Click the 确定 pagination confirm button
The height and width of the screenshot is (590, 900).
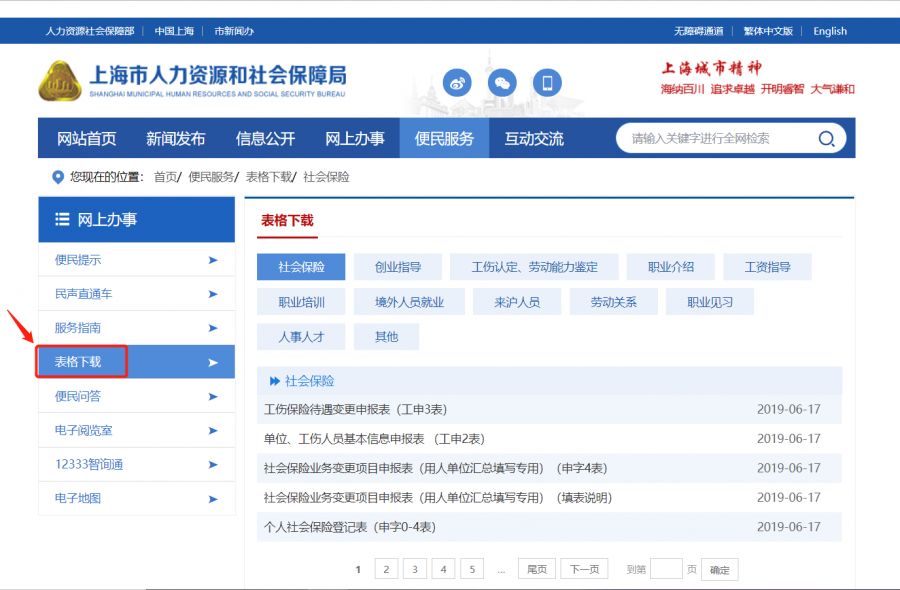[718, 568]
